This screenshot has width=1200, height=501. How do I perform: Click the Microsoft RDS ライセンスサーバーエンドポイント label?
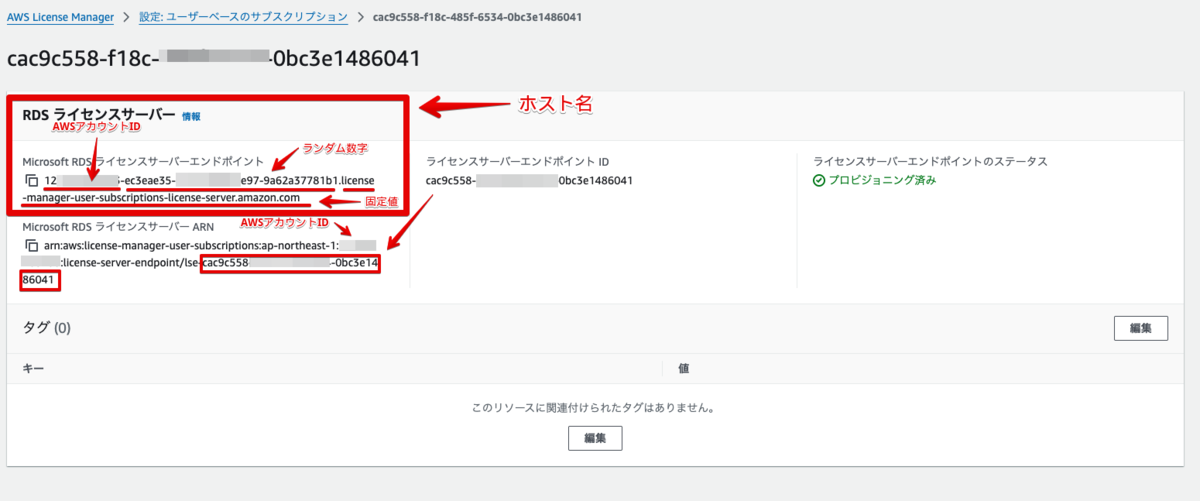click(143, 161)
